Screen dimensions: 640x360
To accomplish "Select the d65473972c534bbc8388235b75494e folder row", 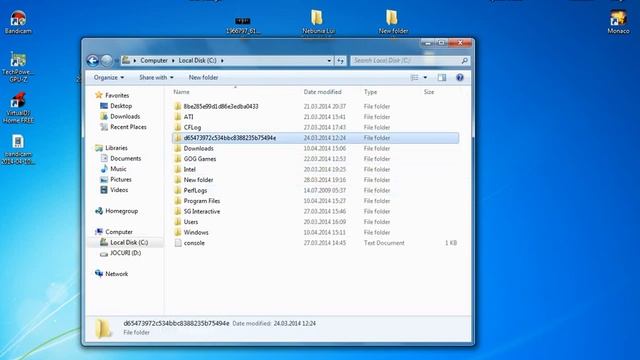I will pos(316,138).
